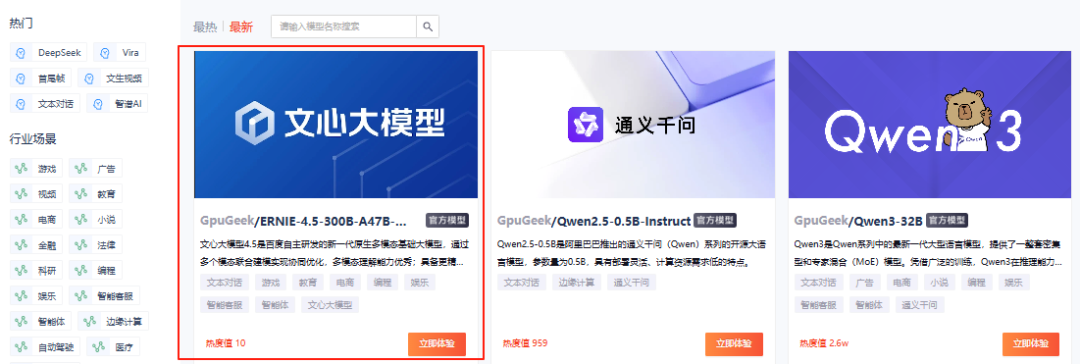Open the 文心大模型 banner image

[335, 125]
